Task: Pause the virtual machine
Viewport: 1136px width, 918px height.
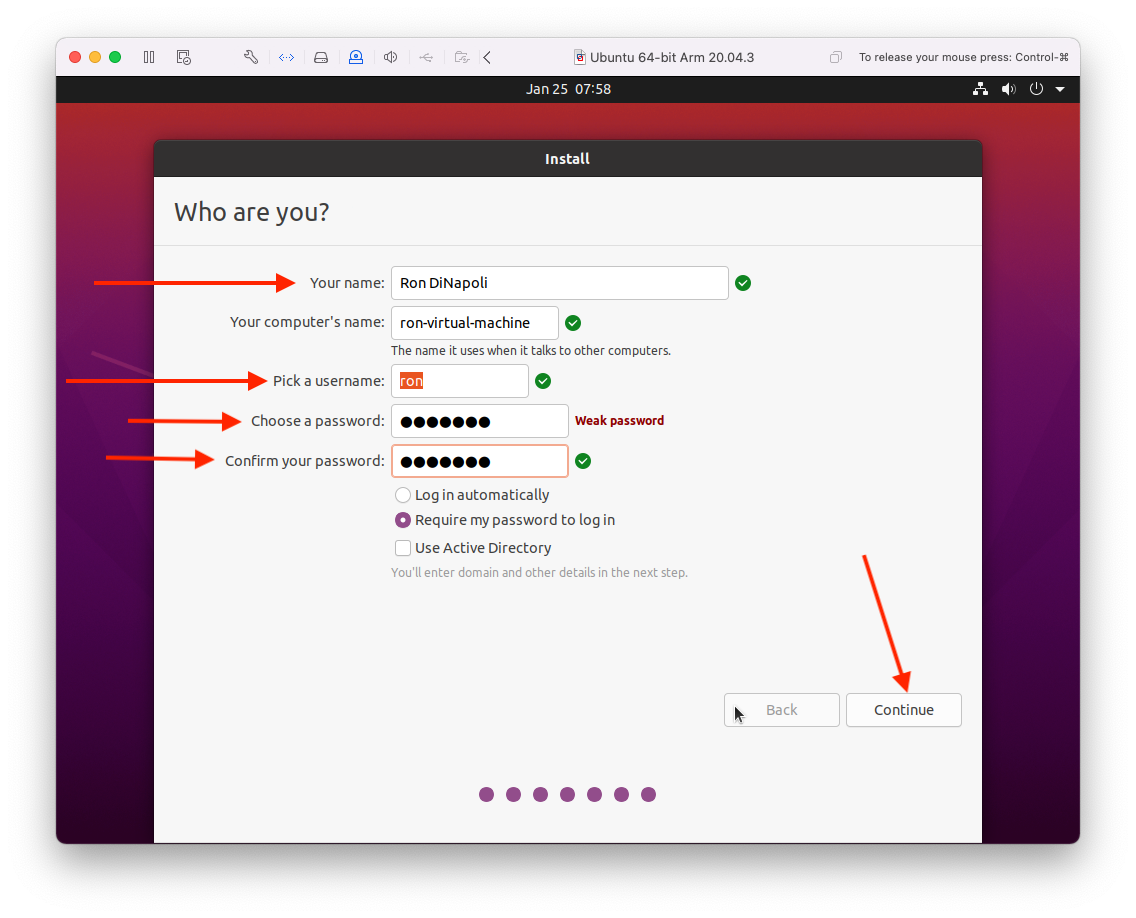Action: (149, 57)
